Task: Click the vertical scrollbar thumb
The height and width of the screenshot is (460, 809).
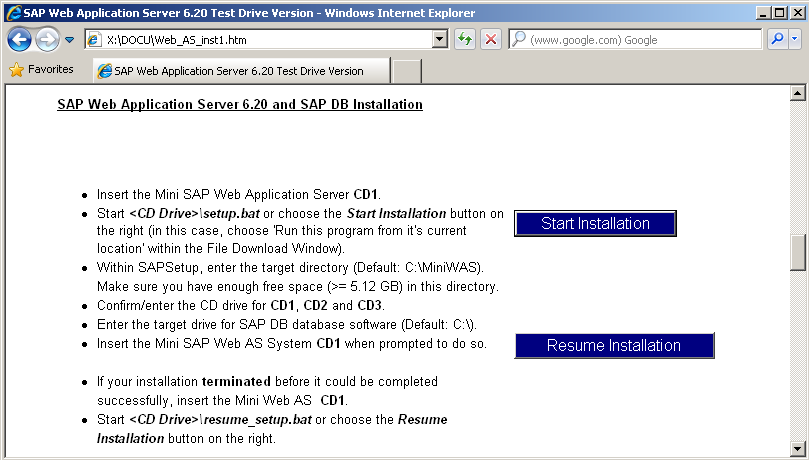Action: pos(798,253)
